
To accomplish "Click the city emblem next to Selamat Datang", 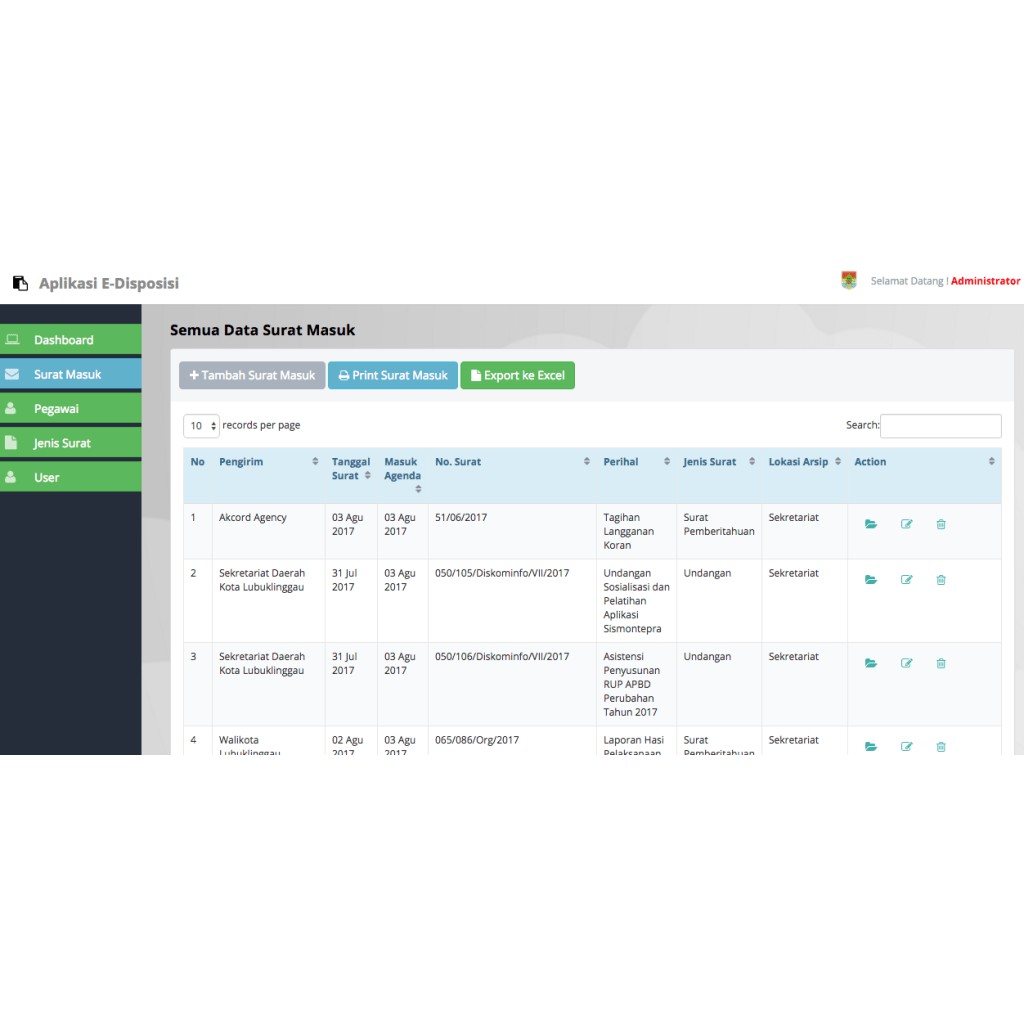I will tap(849, 281).
